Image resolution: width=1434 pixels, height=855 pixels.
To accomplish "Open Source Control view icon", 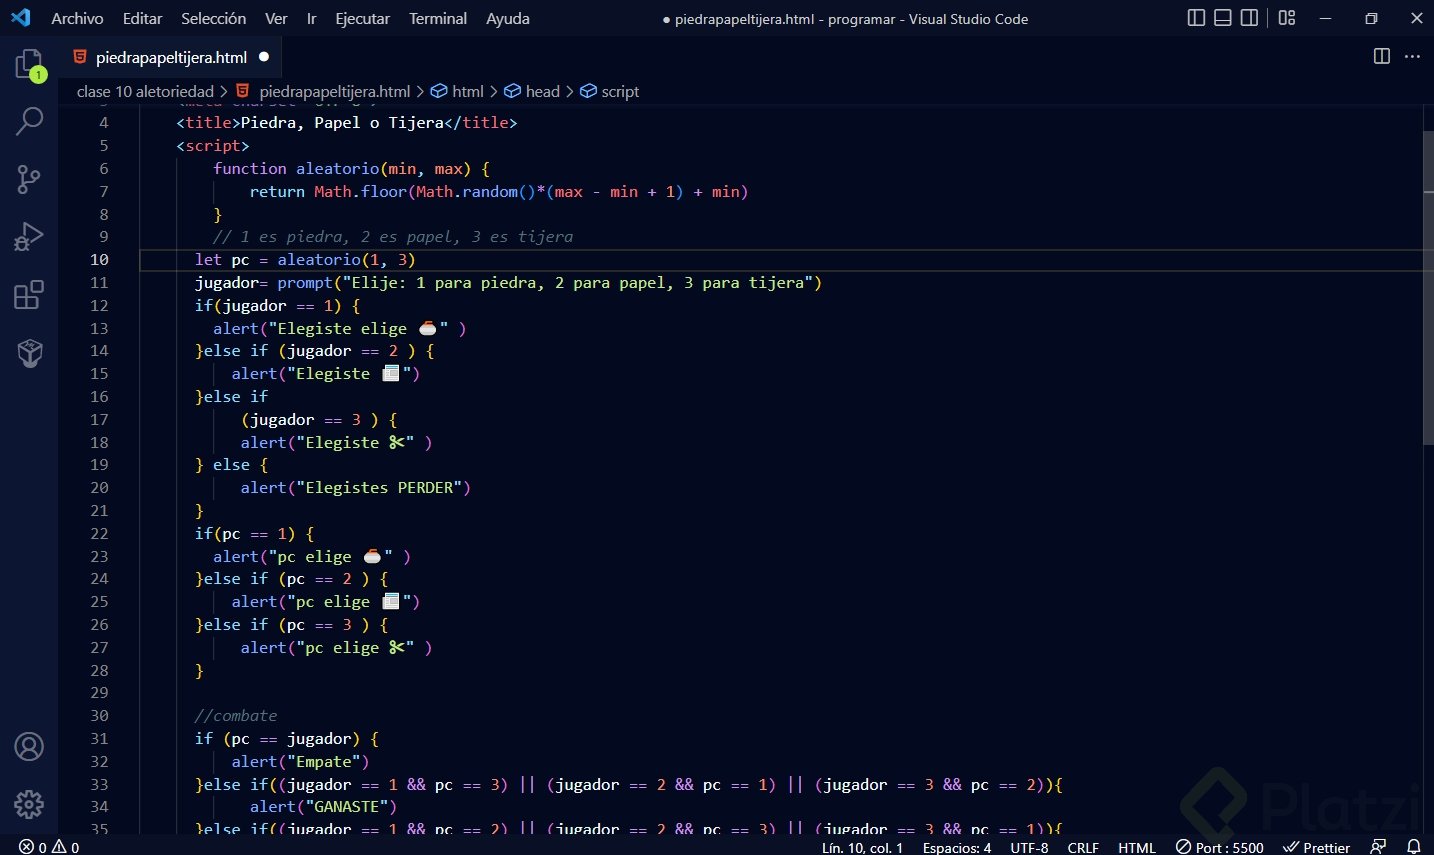I will [x=29, y=179].
